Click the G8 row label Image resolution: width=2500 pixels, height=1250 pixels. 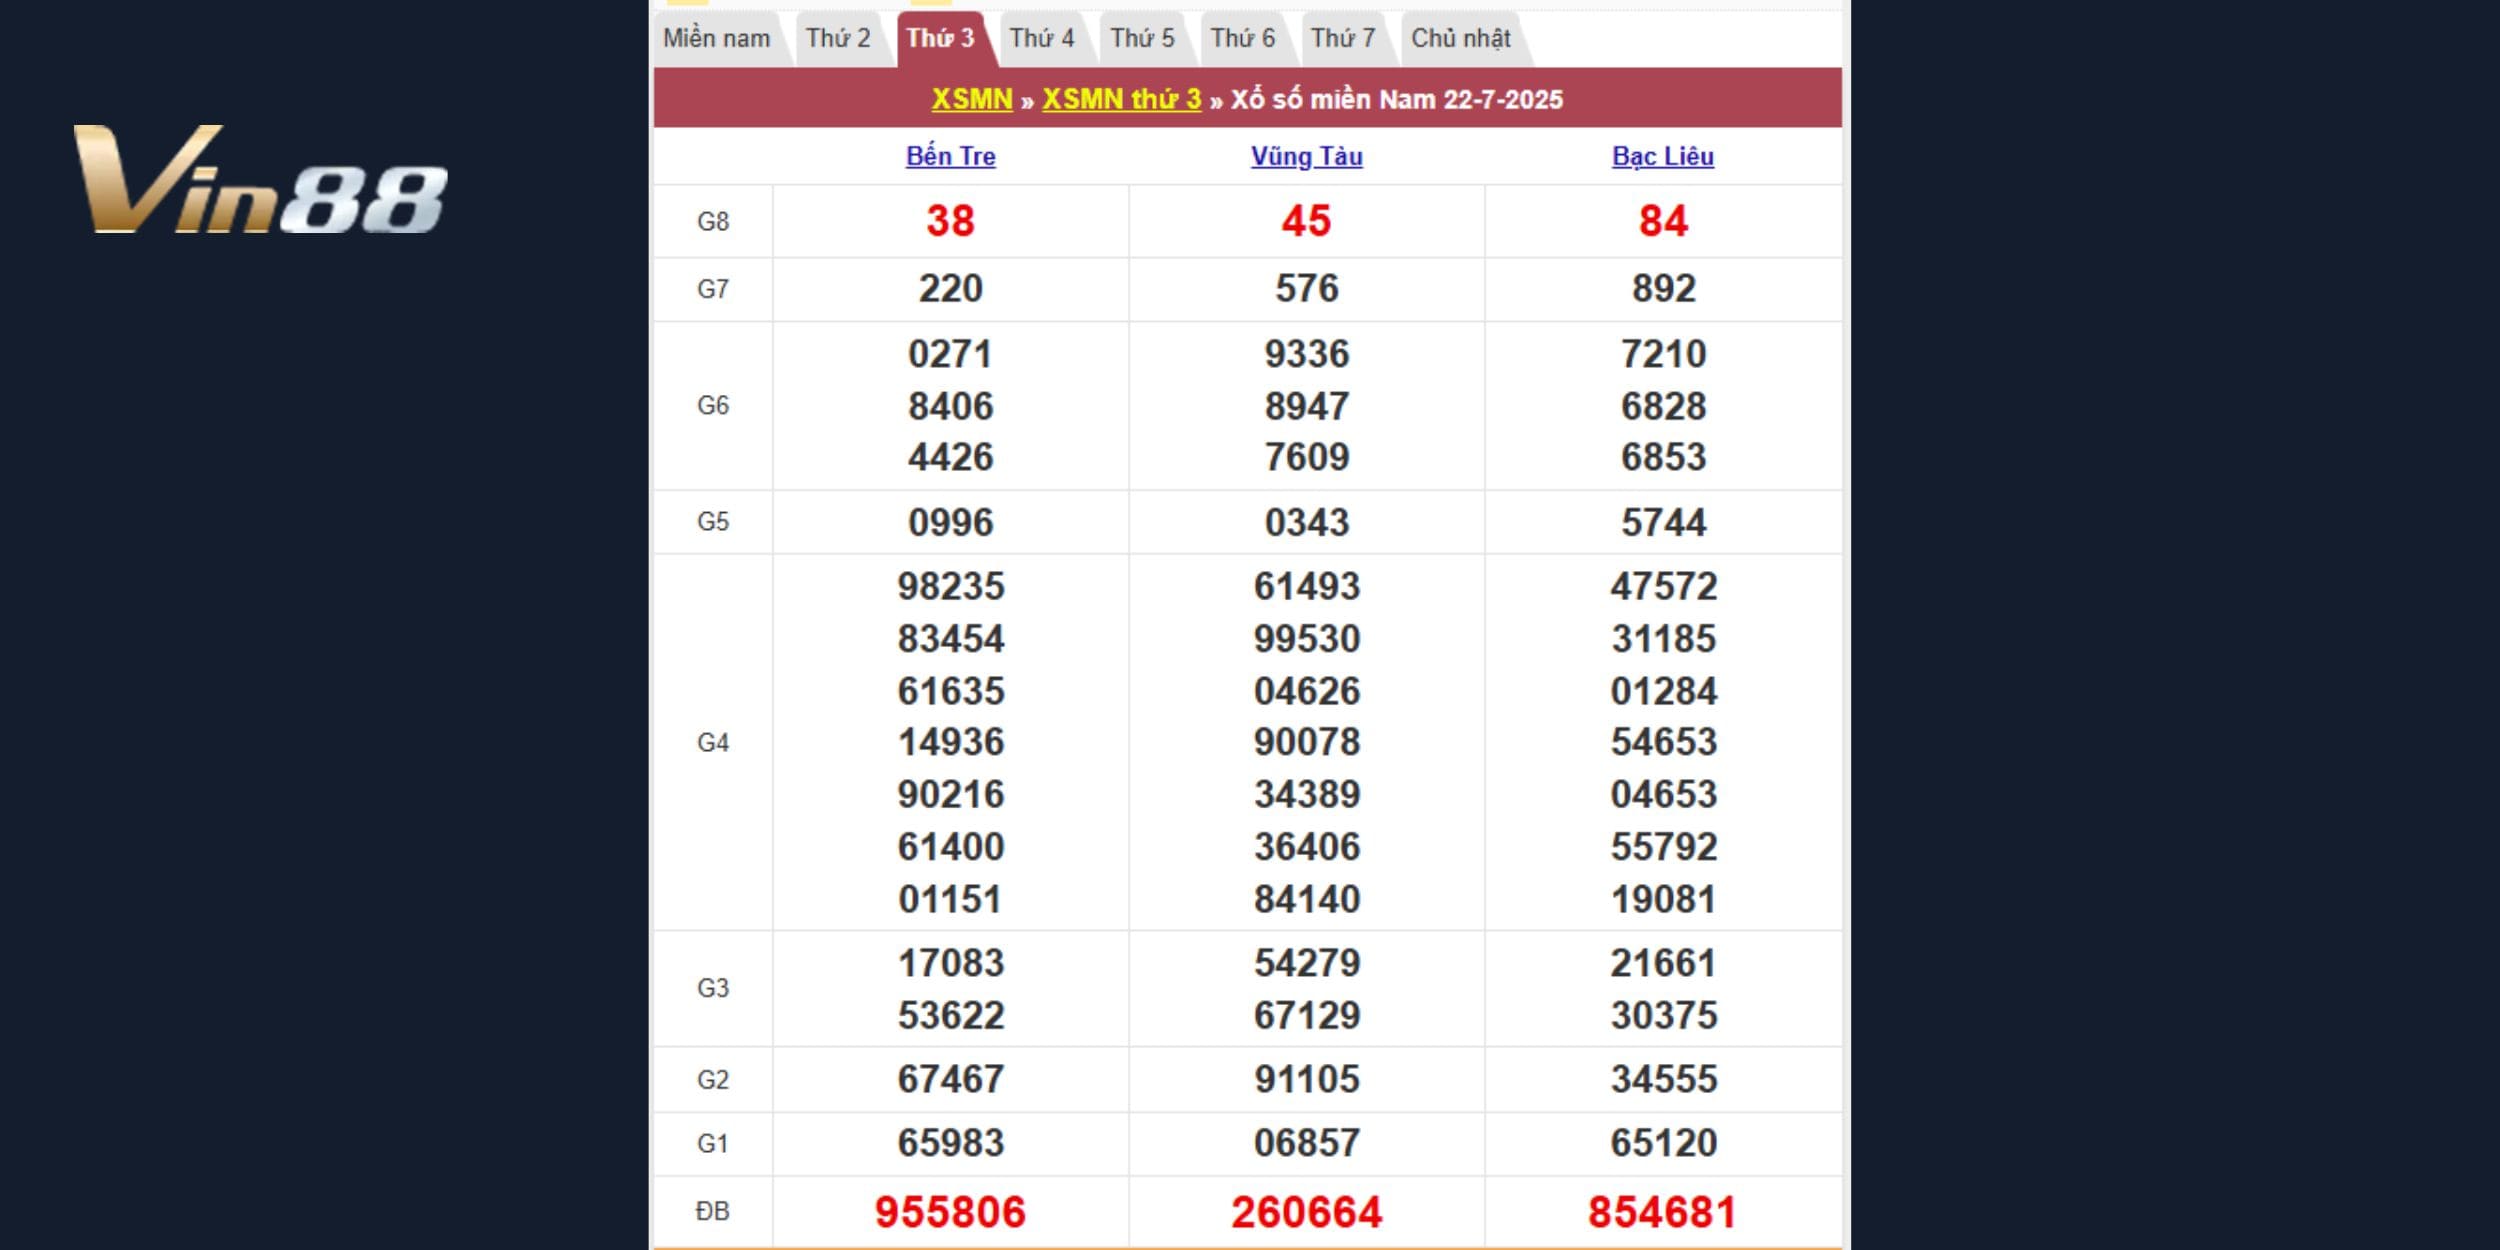point(713,222)
